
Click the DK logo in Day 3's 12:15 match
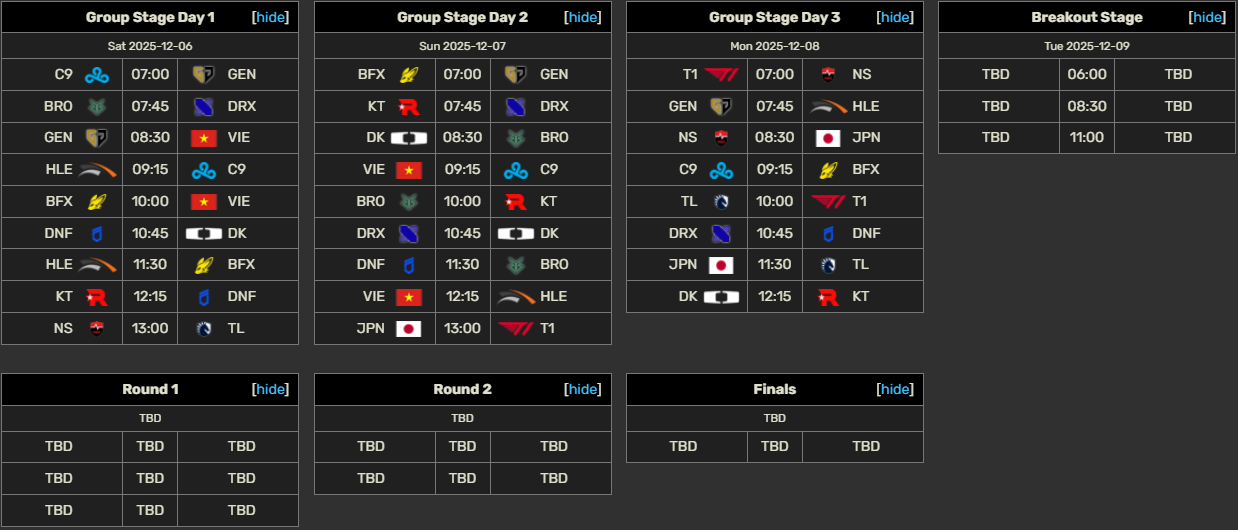click(x=721, y=296)
